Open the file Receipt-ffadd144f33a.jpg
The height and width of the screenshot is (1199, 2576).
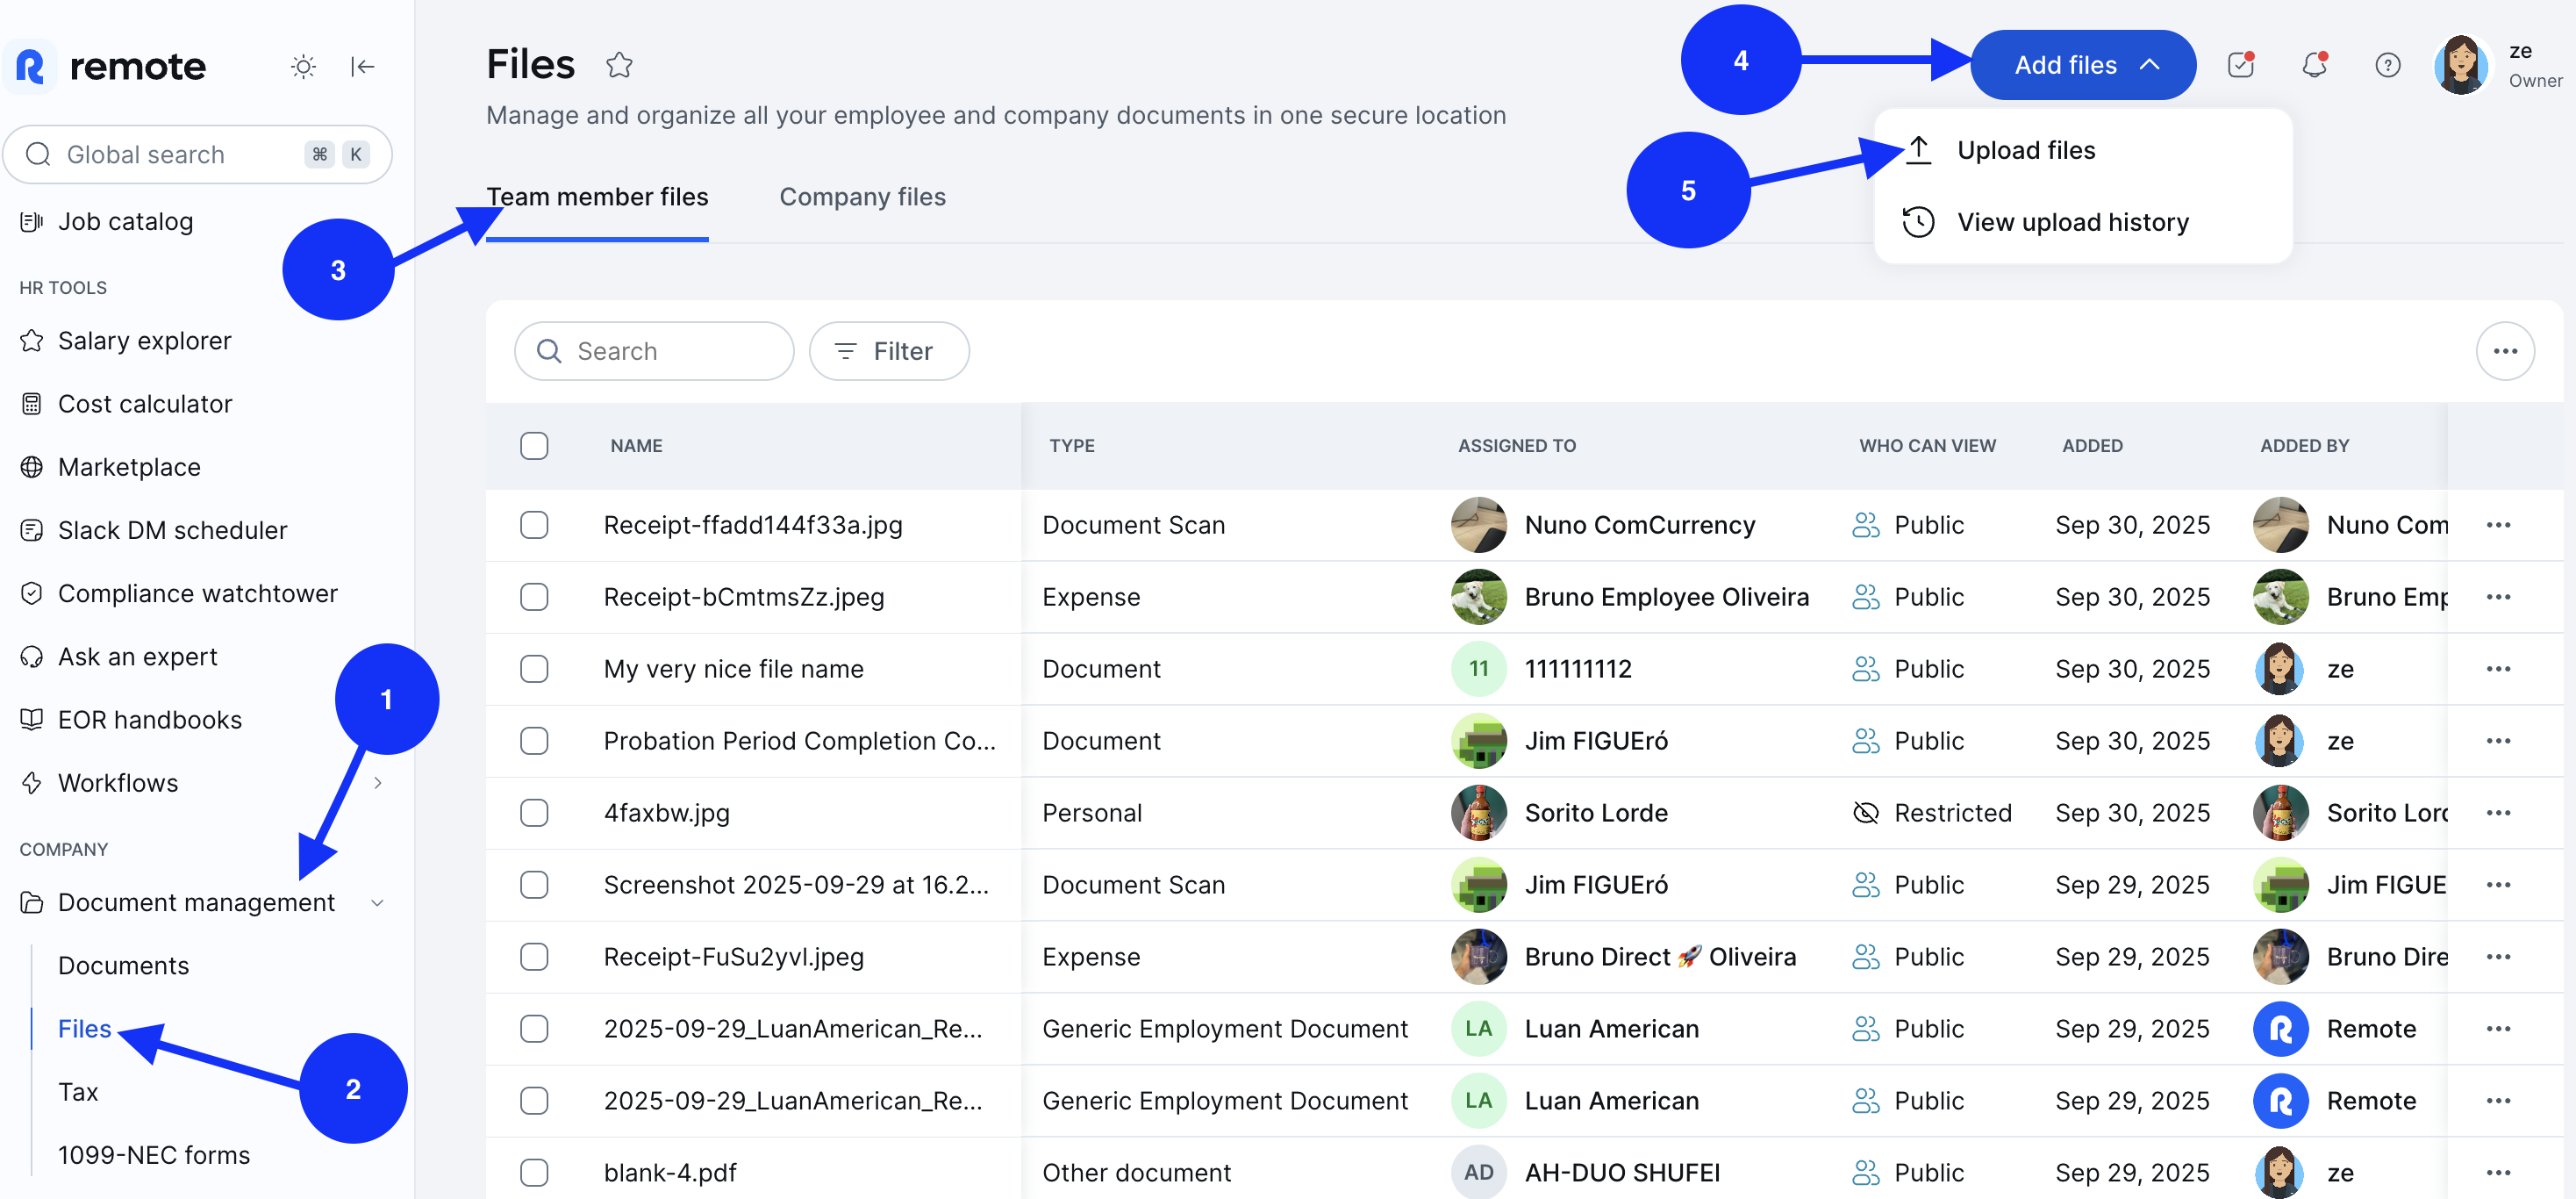coord(752,525)
